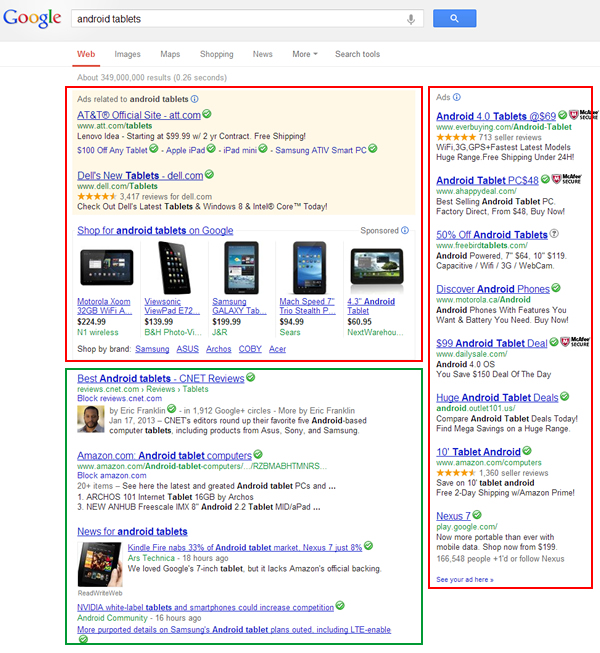Open Android 4.0 Tablets @$69 ad
This screenshot has width=600, height=653.
pyautogui.click(x=496, y=116)
